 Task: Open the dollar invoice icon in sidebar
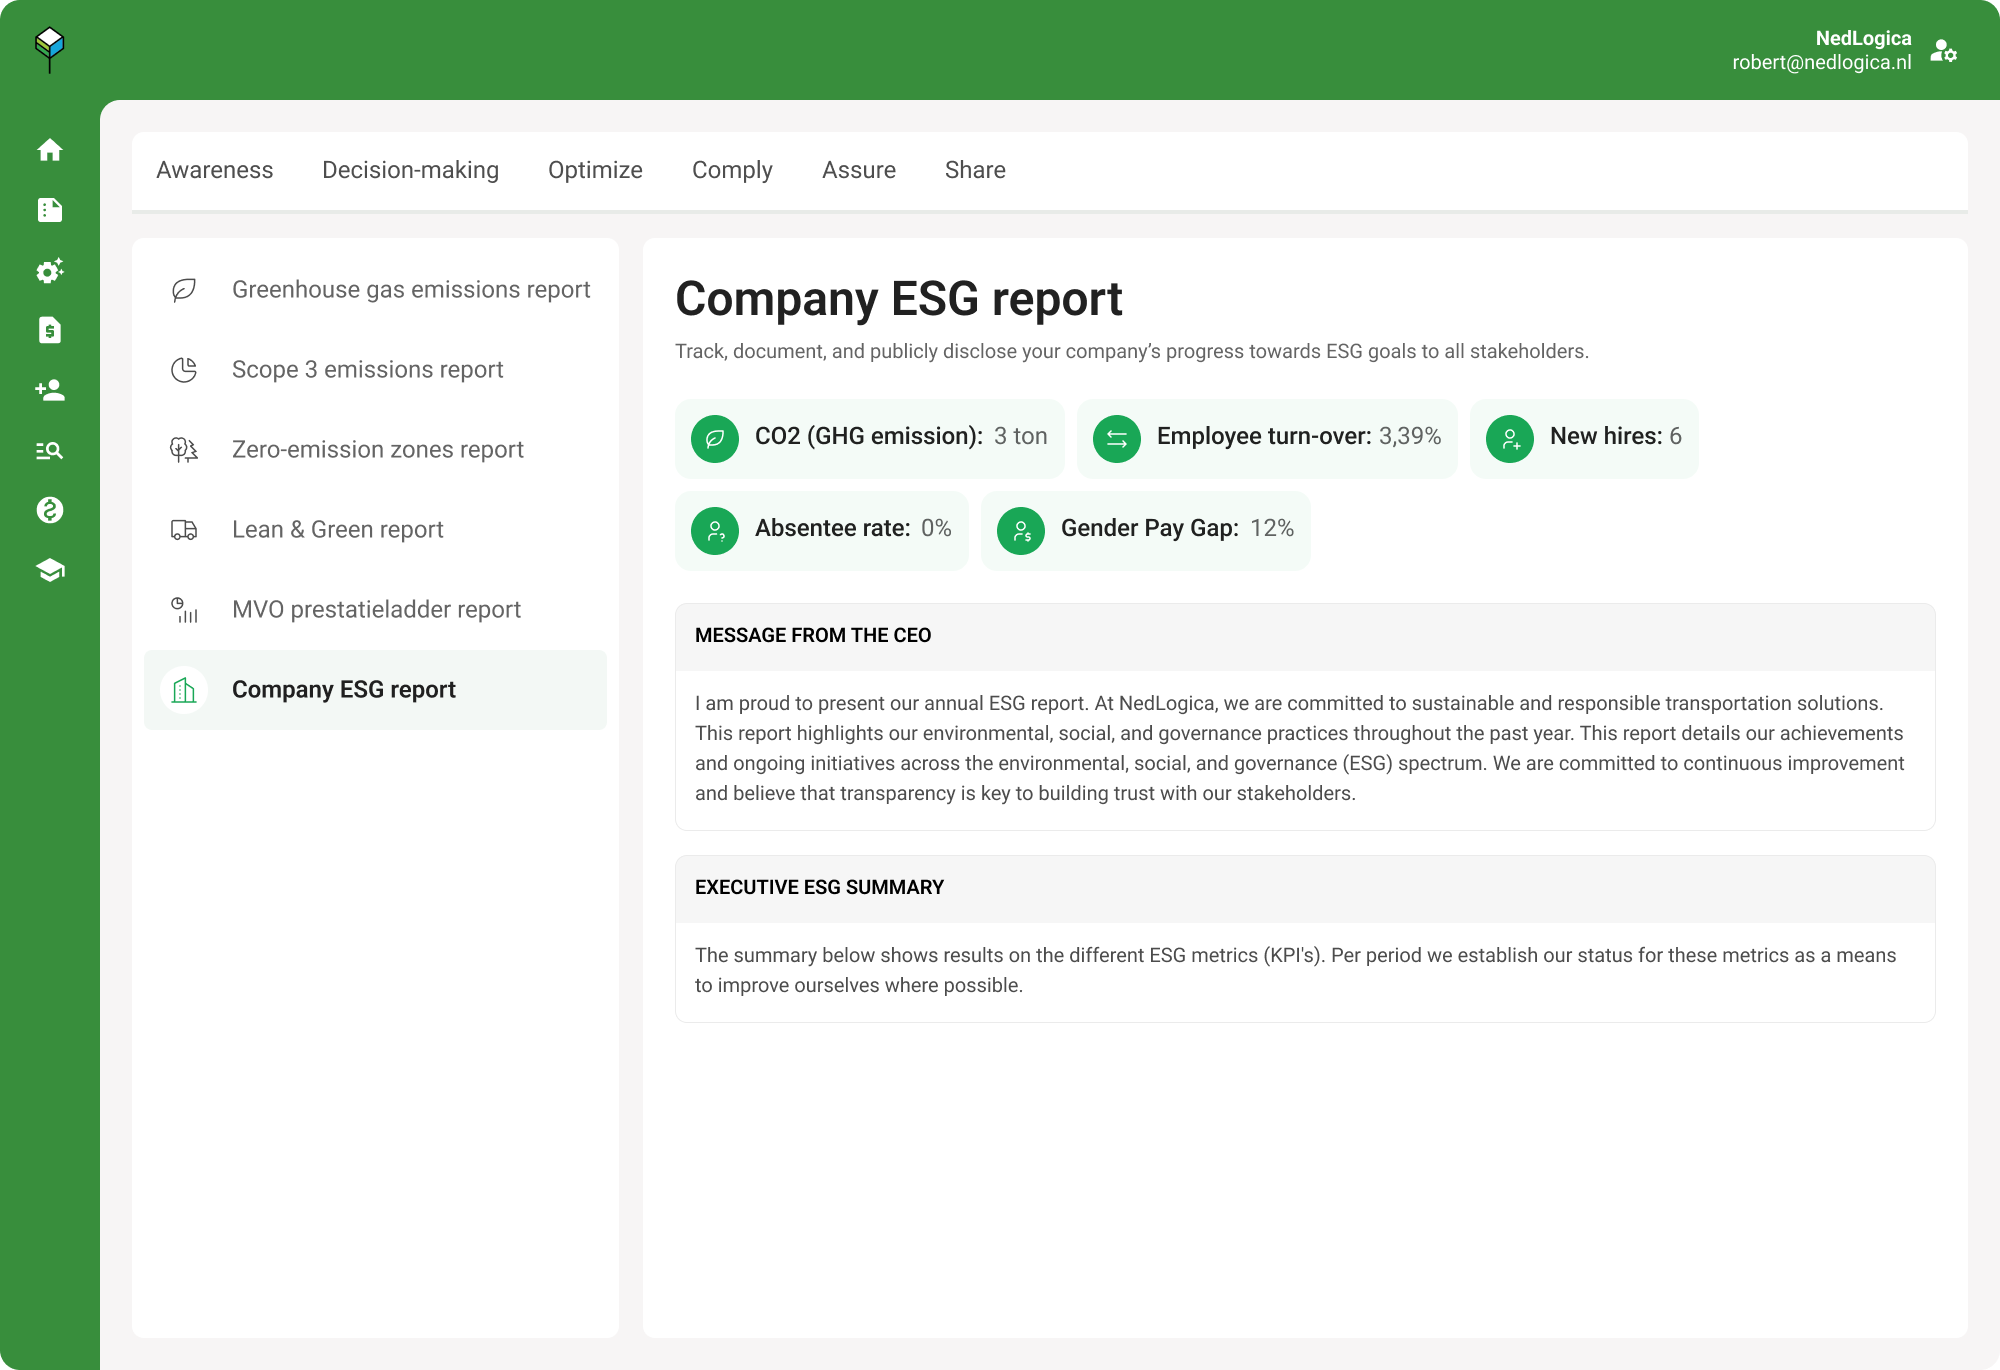50,330
